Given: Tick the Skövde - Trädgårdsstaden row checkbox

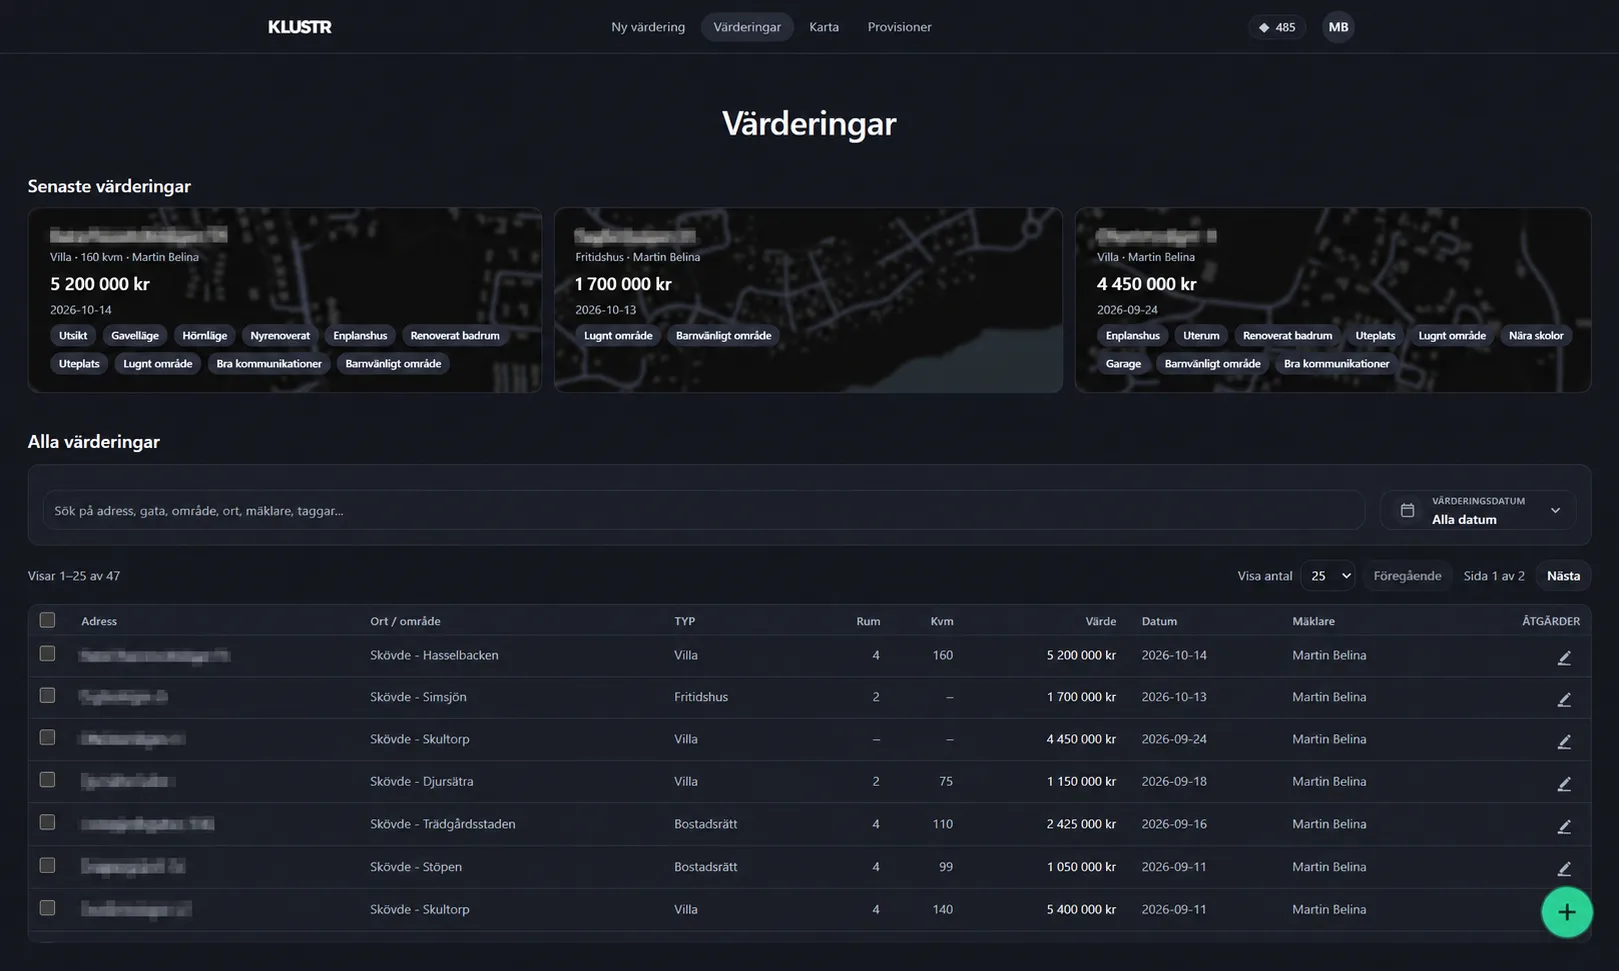Looking at the screenshot, I should (x=47, y=822).
